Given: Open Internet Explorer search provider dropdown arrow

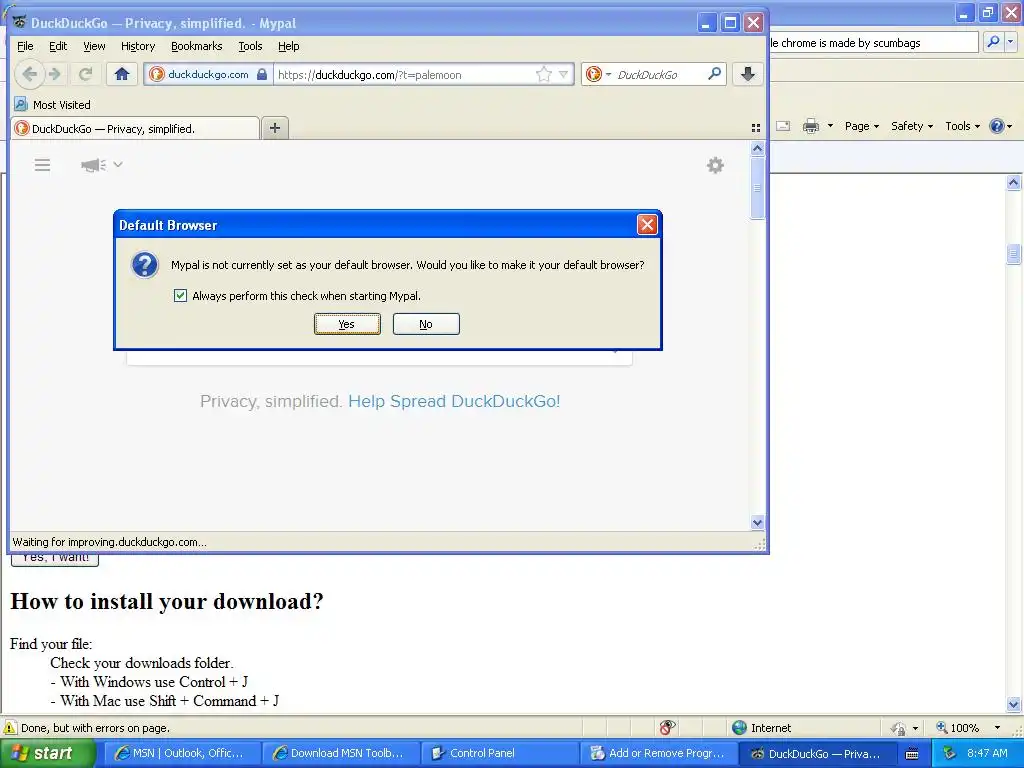Looking at the screenshot, I should [x=1010, y=42].
